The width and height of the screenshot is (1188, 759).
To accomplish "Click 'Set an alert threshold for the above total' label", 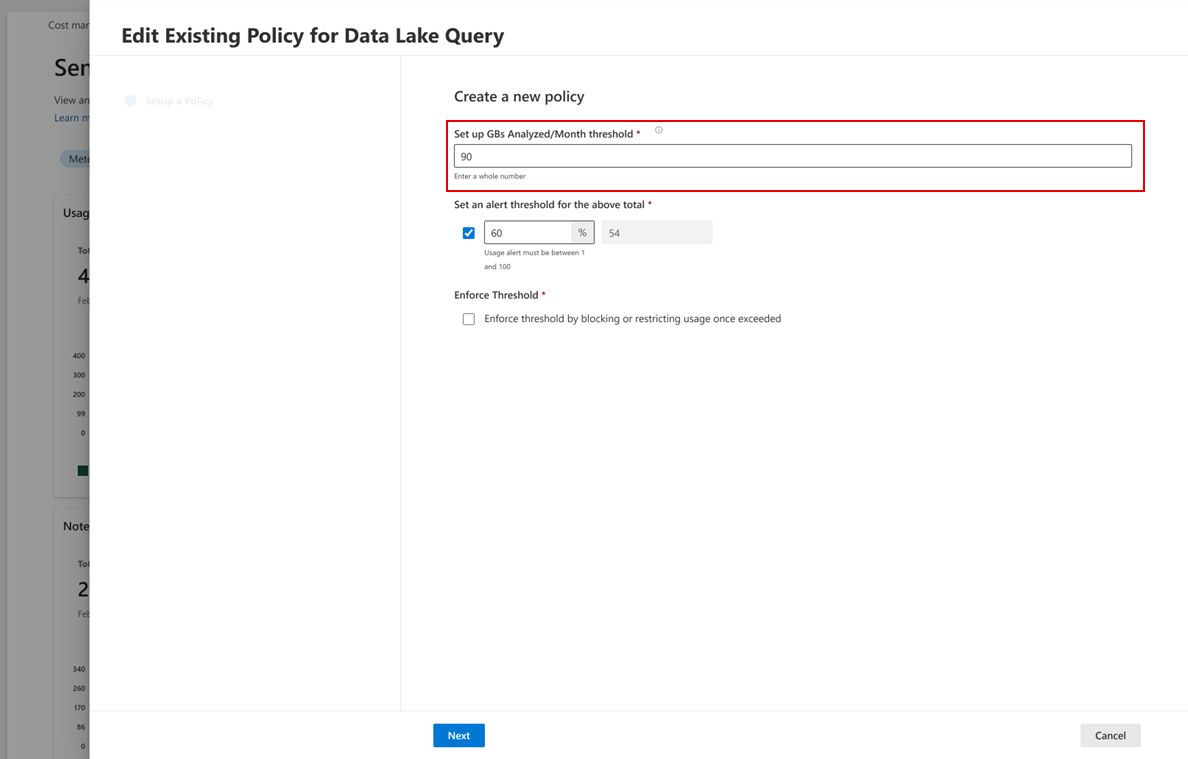I will point(549,205).
